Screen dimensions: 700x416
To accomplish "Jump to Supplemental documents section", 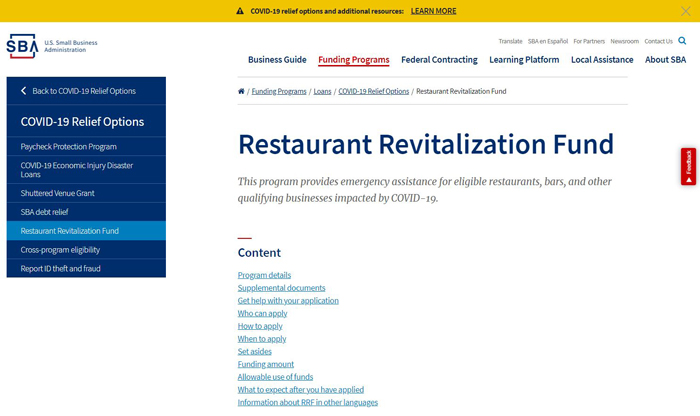I will [x=281, y=288].
